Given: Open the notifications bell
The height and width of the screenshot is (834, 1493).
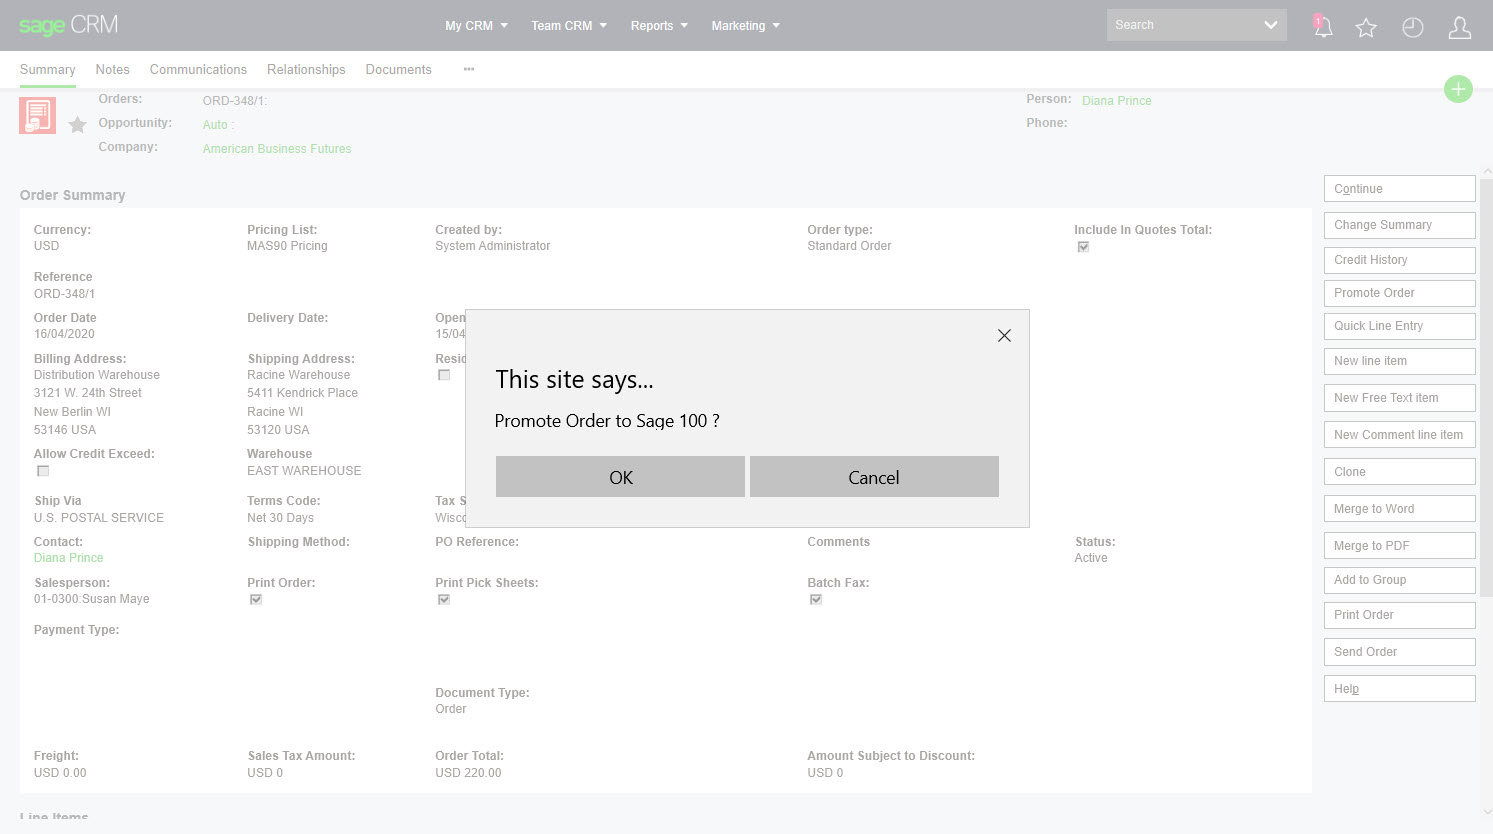Looking at the screenshot, I should [1322, 27].
